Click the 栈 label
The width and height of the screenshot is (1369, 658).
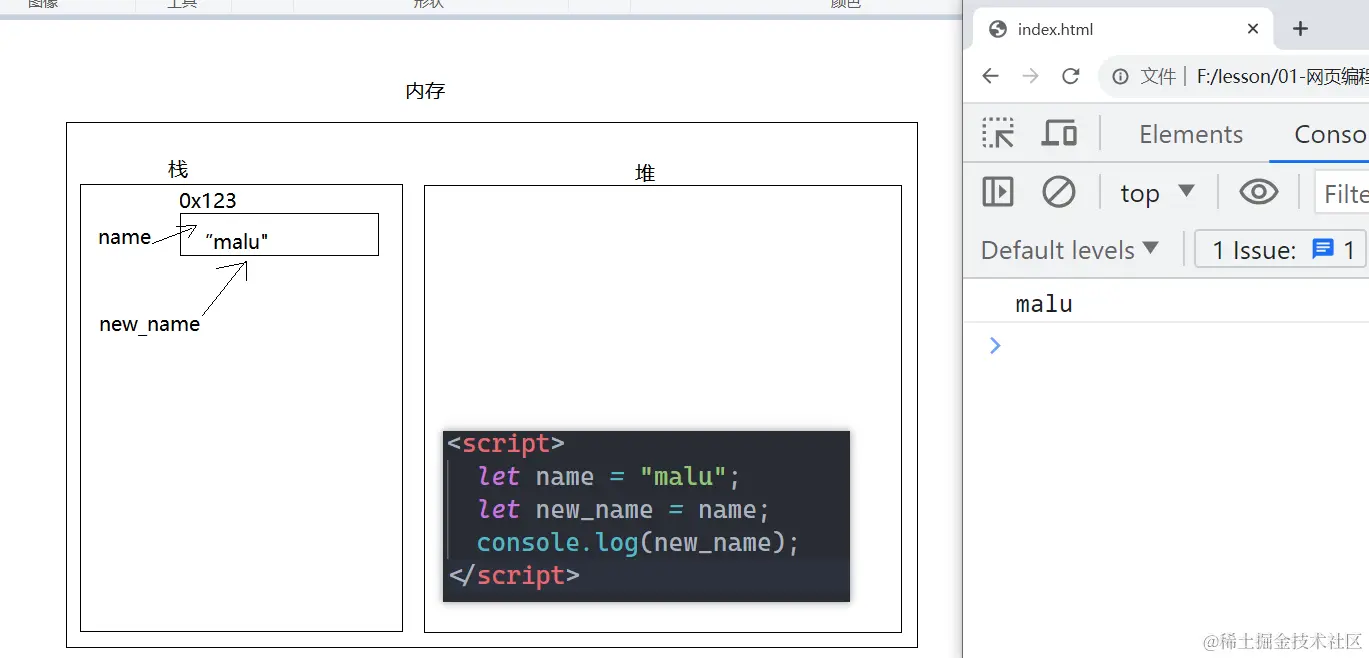click(x=178, y=169)
